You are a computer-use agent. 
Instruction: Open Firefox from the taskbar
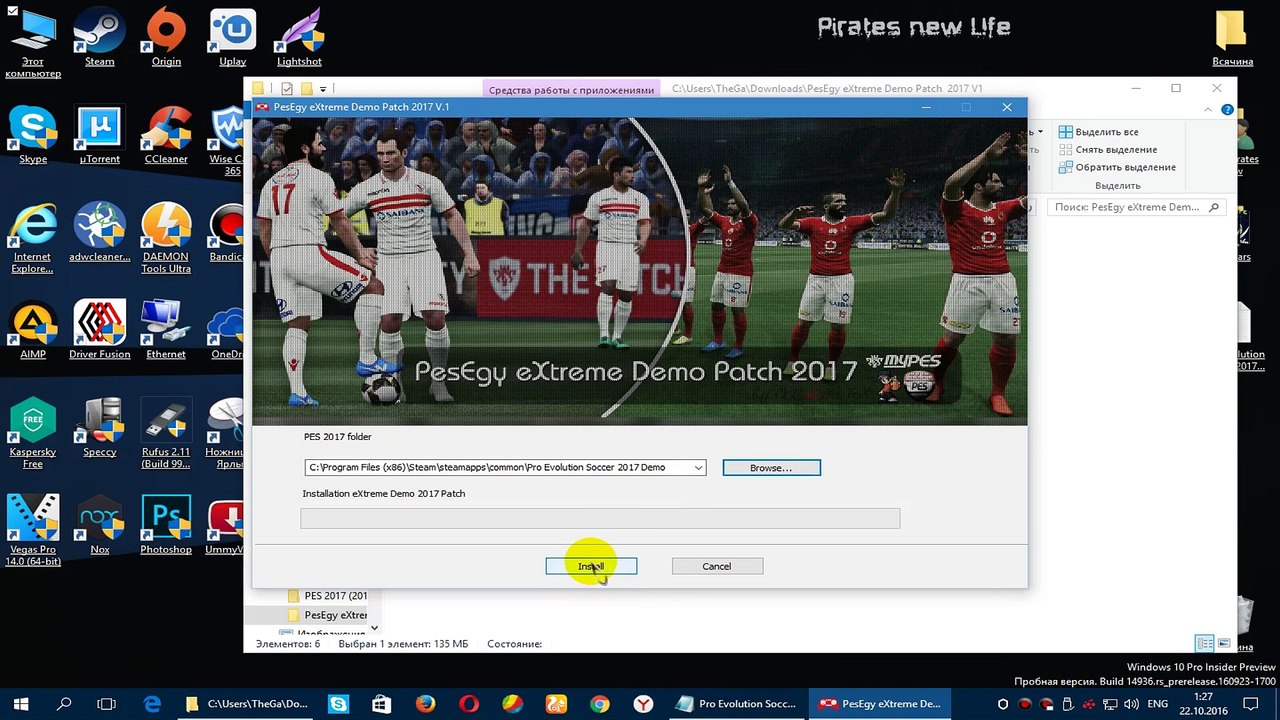point(425,704)
